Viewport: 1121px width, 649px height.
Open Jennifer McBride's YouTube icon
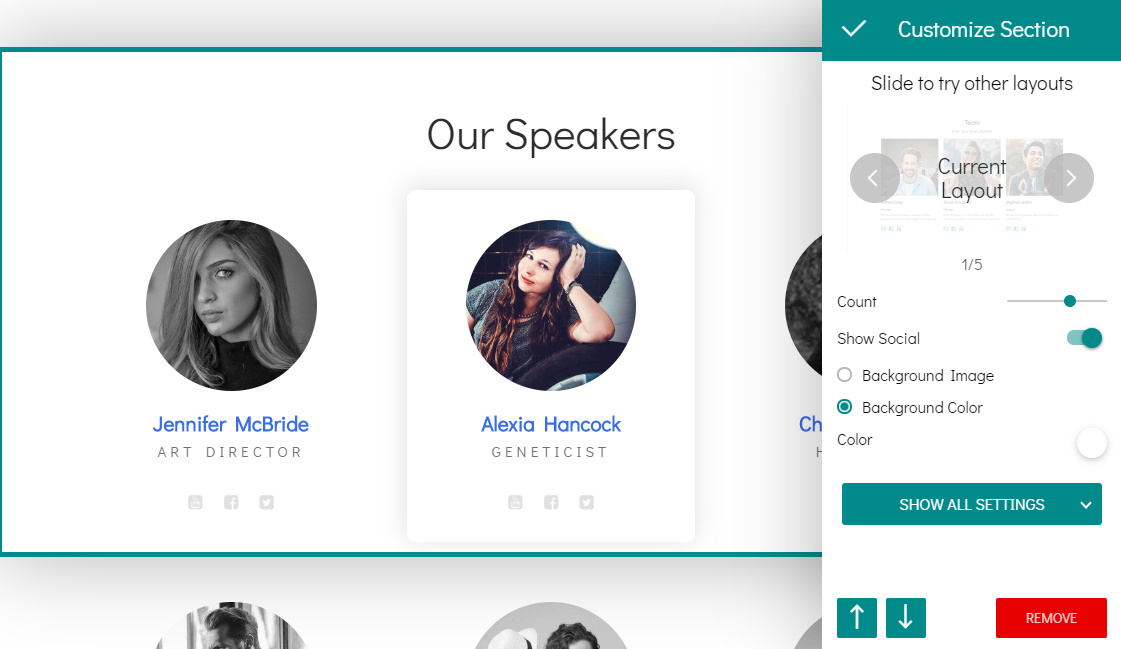click(x=195, y=502)
